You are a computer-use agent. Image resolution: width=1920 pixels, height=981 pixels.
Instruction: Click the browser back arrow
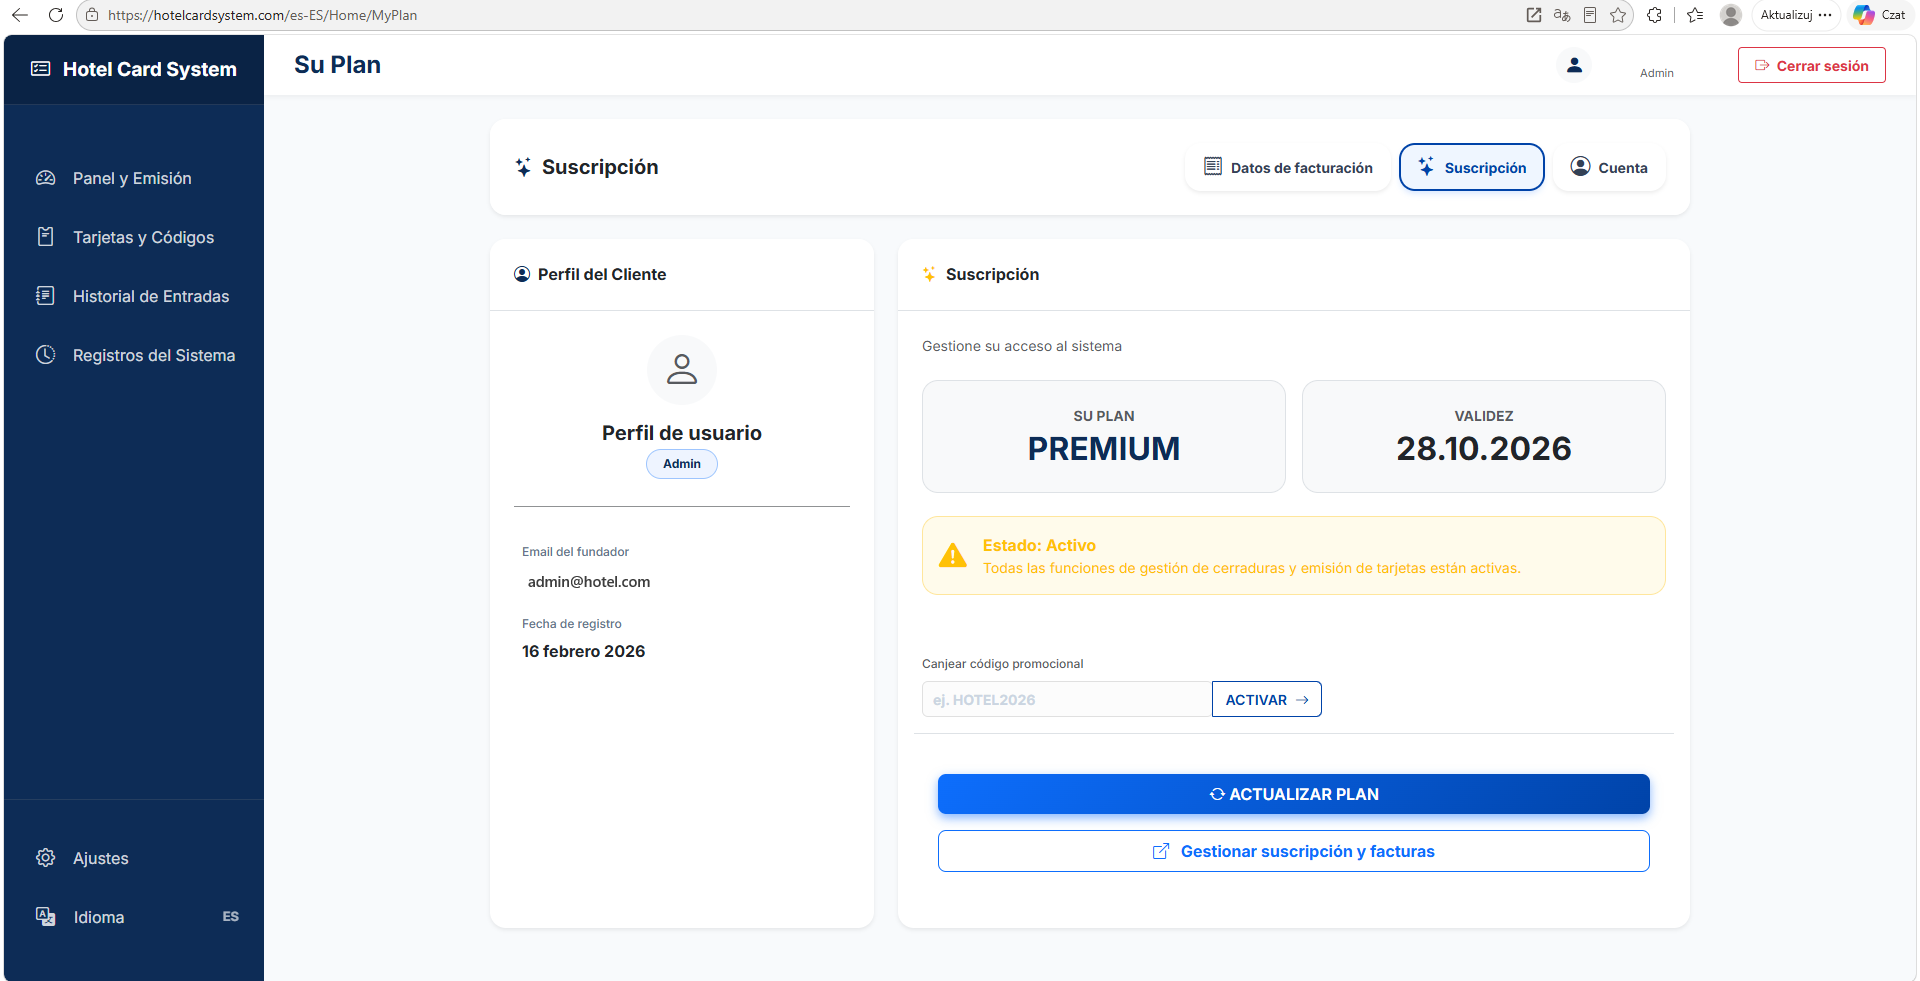[x=20, y=15]
